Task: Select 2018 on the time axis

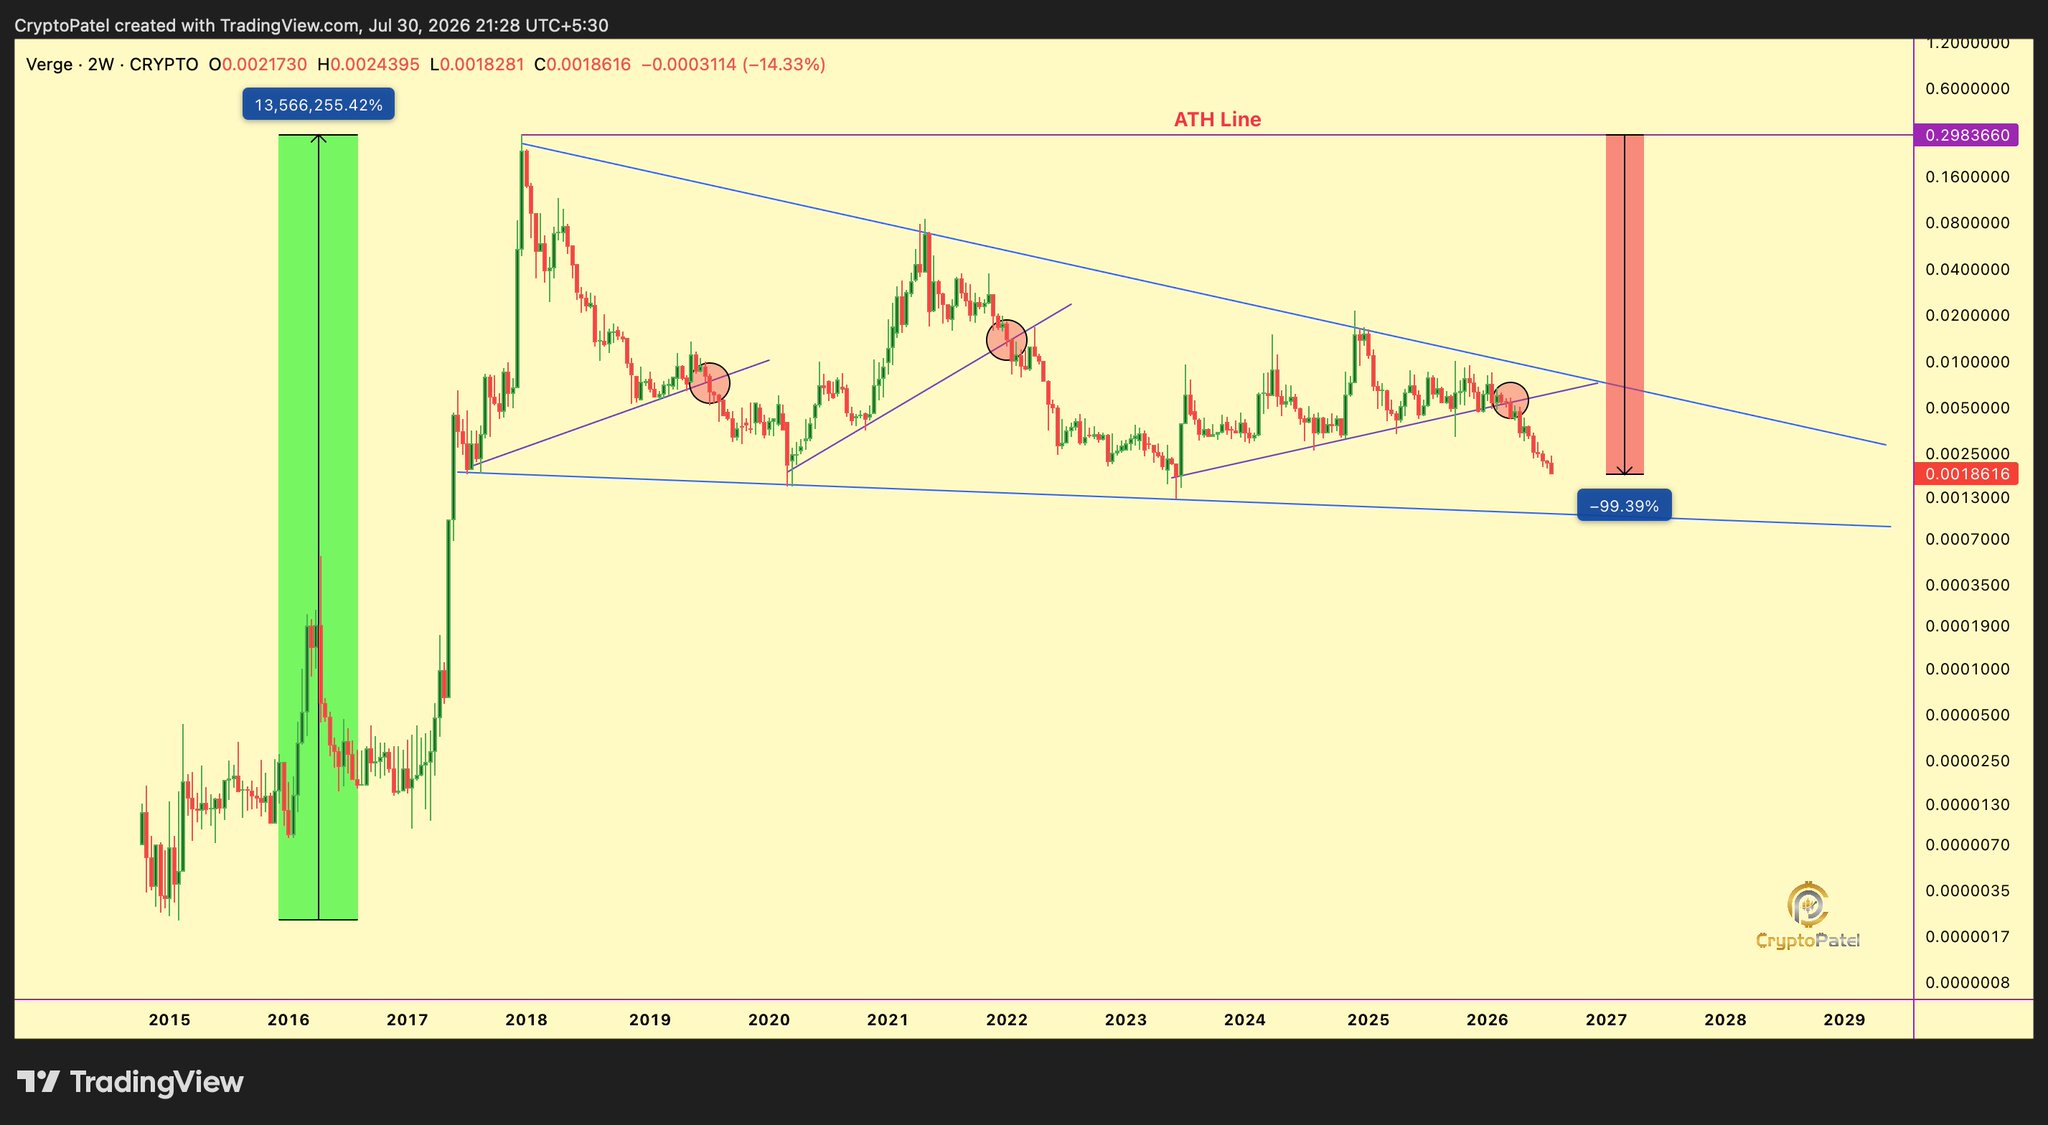Action: (x=526, y=1020)
